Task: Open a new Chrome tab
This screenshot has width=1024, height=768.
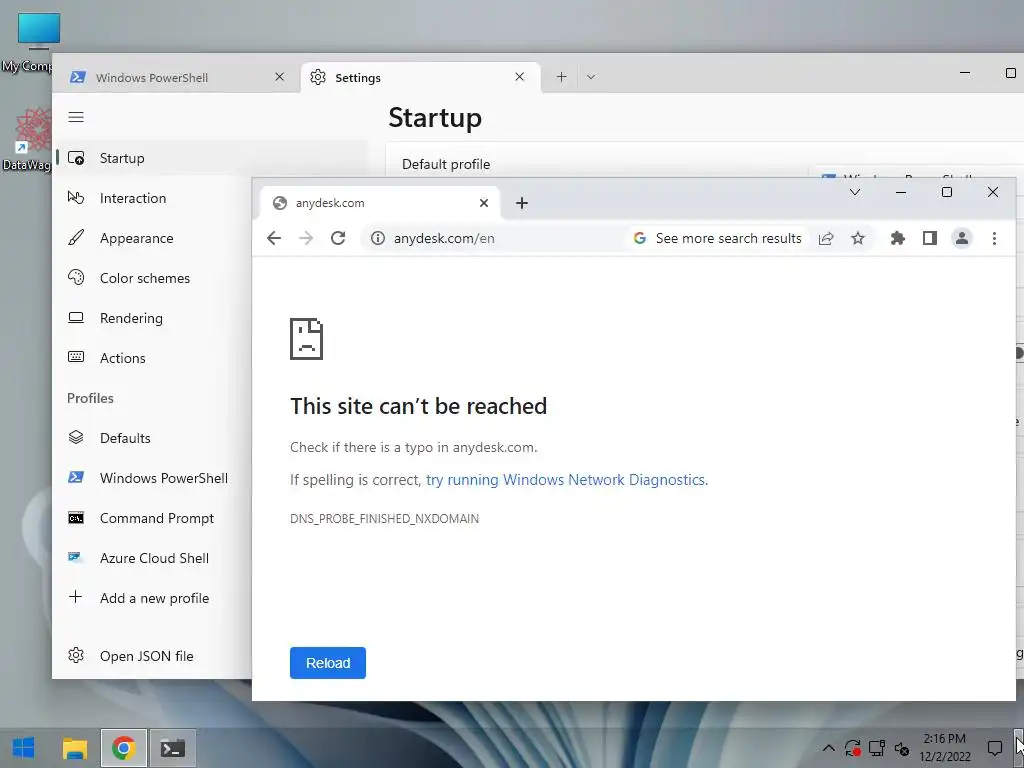Action: (521, 203)
